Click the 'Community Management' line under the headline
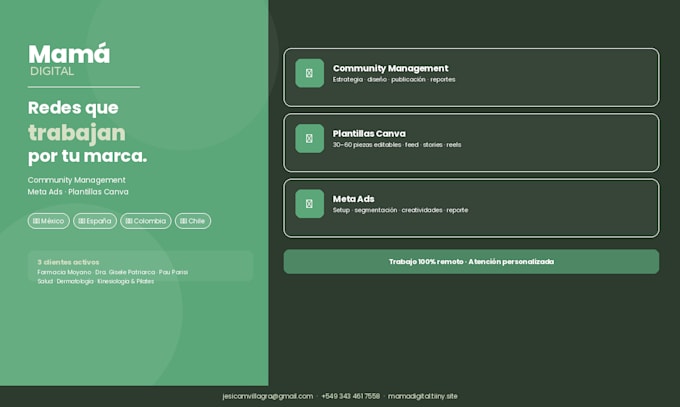The height and width of the screenshot is (407, 680). (x=77, y=180)
